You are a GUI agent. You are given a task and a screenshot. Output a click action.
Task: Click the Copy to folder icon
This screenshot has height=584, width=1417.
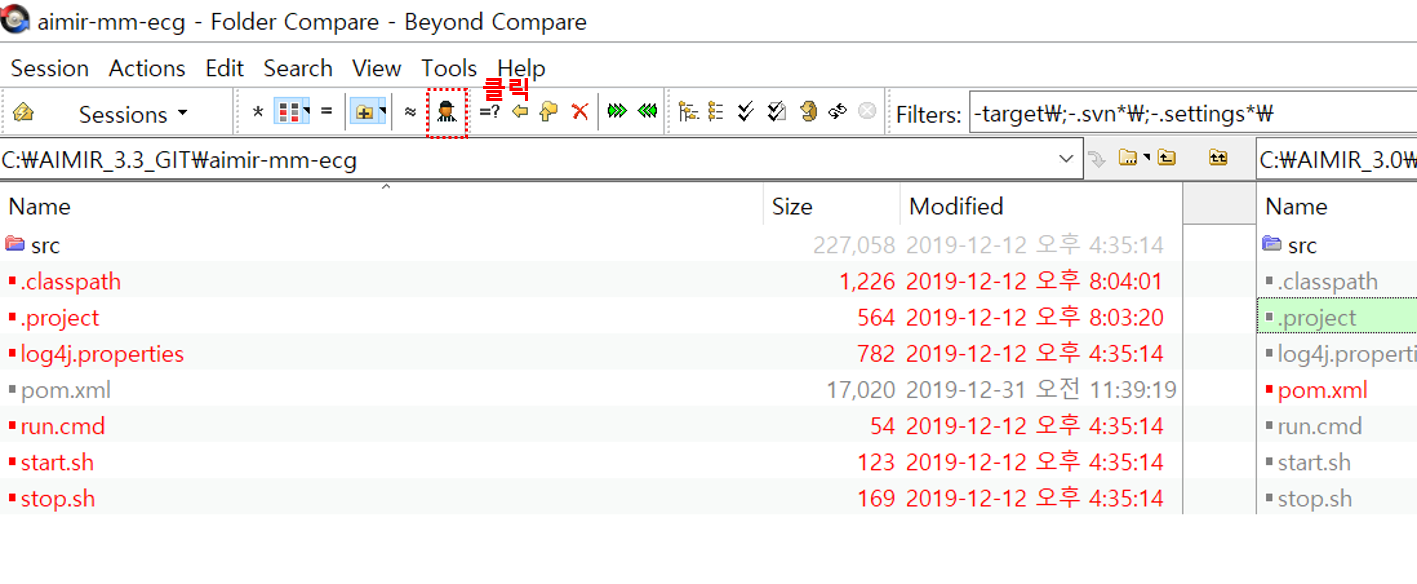tap(548, 112)
